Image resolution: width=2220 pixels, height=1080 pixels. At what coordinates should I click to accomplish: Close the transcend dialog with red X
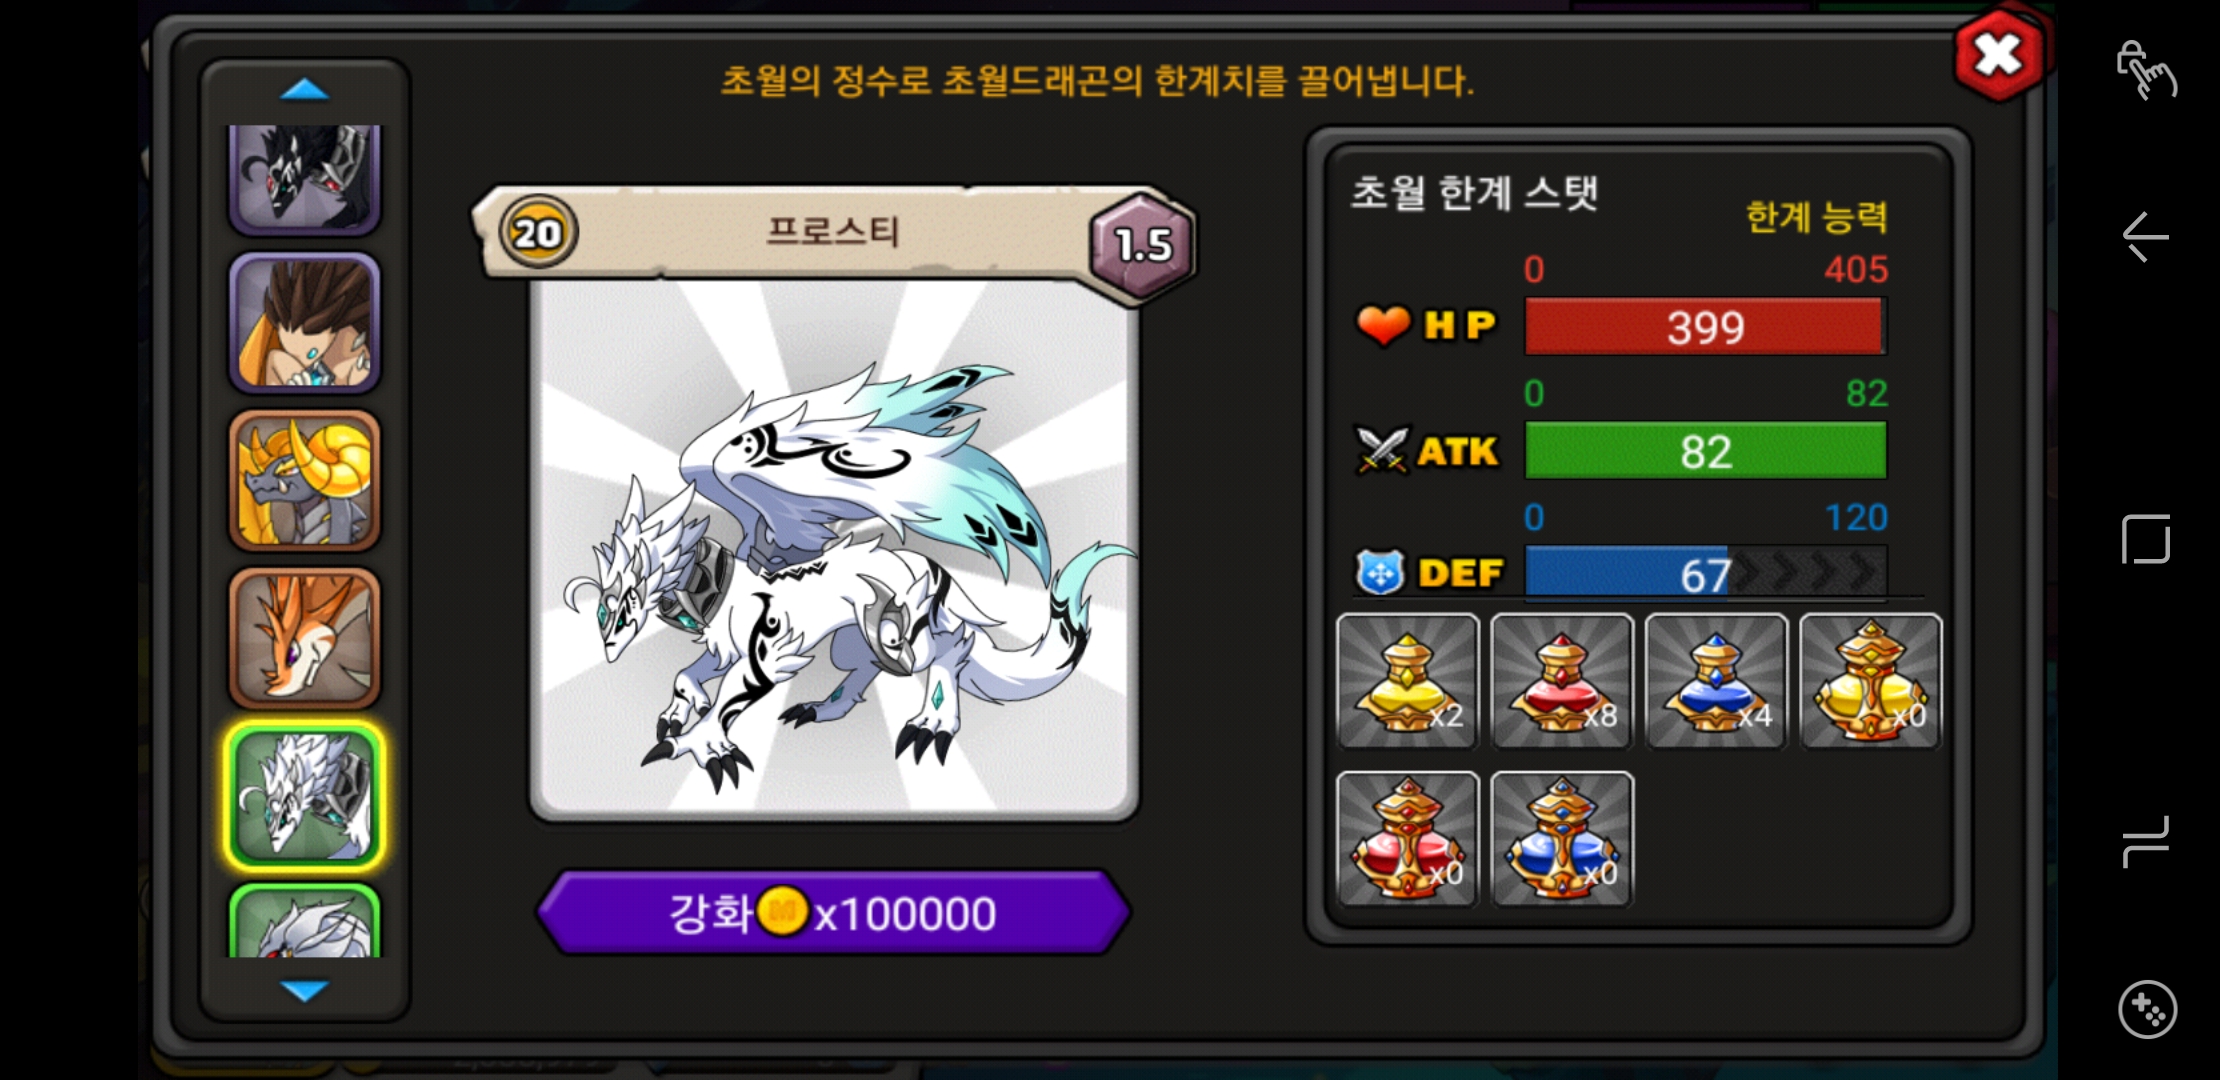click(1998, 55)
